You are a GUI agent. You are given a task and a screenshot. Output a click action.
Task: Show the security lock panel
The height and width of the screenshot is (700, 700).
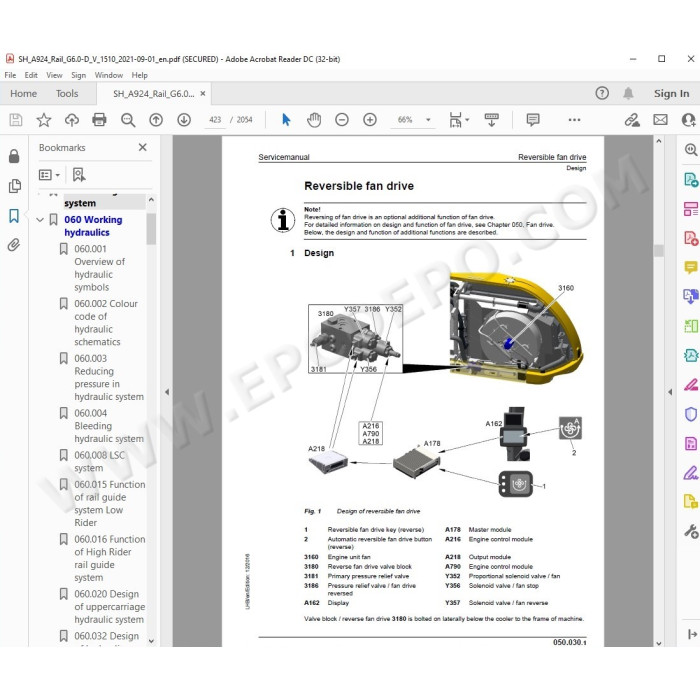pos(14,156)
